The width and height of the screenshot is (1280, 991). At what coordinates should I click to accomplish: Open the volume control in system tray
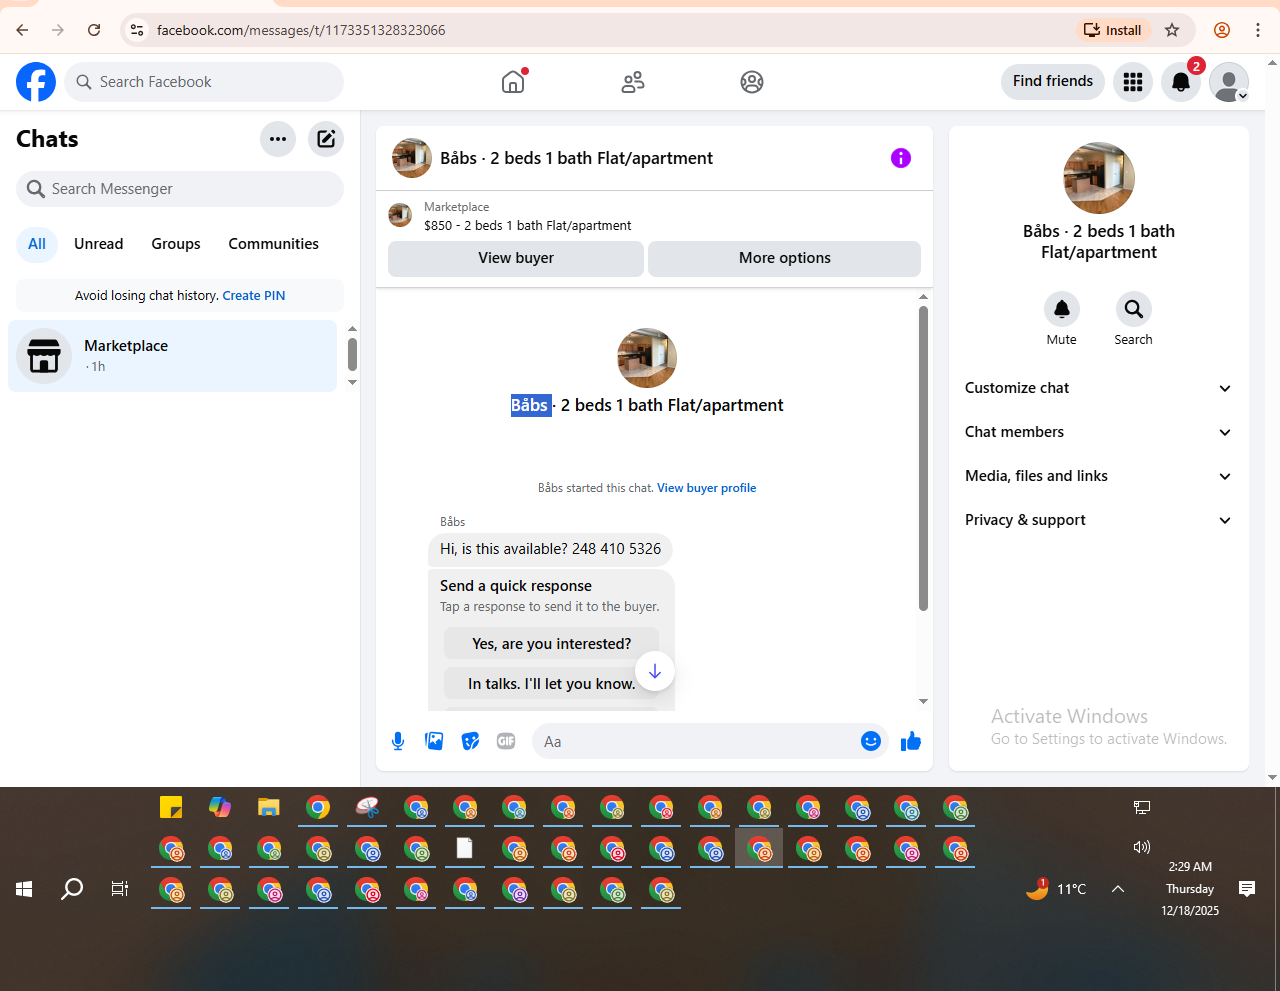(x=1142, y=847)
